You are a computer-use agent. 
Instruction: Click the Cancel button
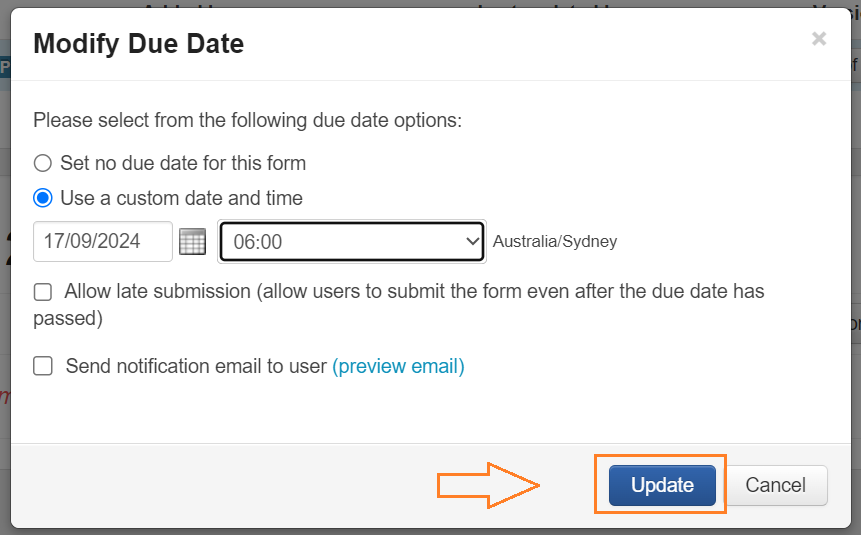775,486
